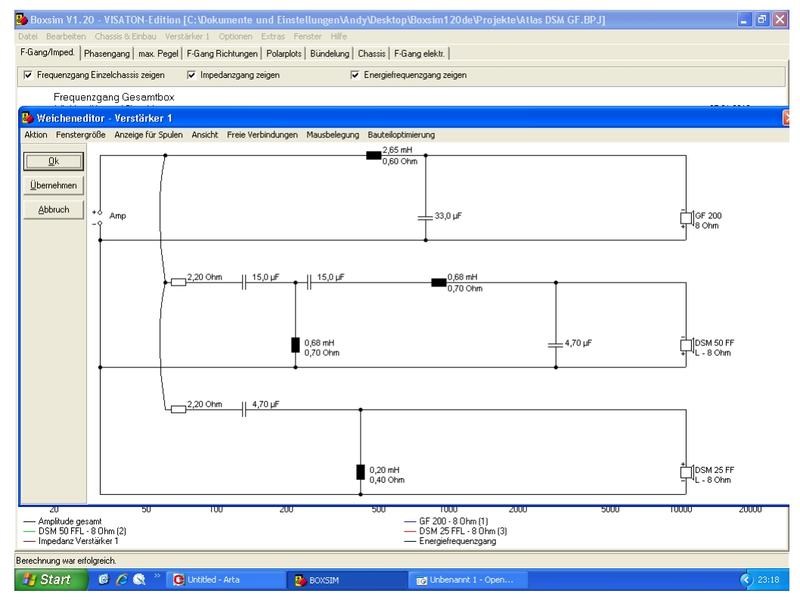Image resolution: width=800 pixels, height=600 pixels.
Task: Open the Fenstergröße menu
Action: 81,134
